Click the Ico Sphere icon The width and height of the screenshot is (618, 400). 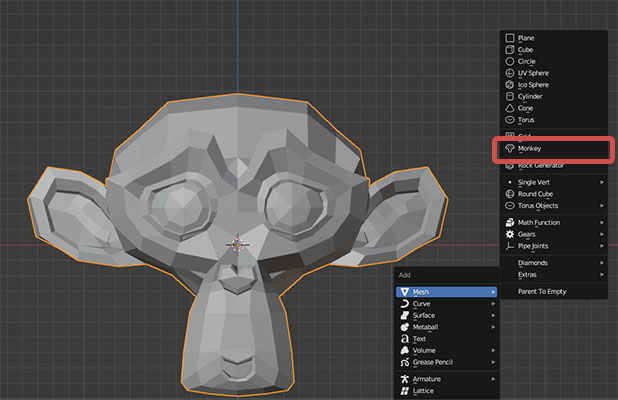(x=510, y=85)
